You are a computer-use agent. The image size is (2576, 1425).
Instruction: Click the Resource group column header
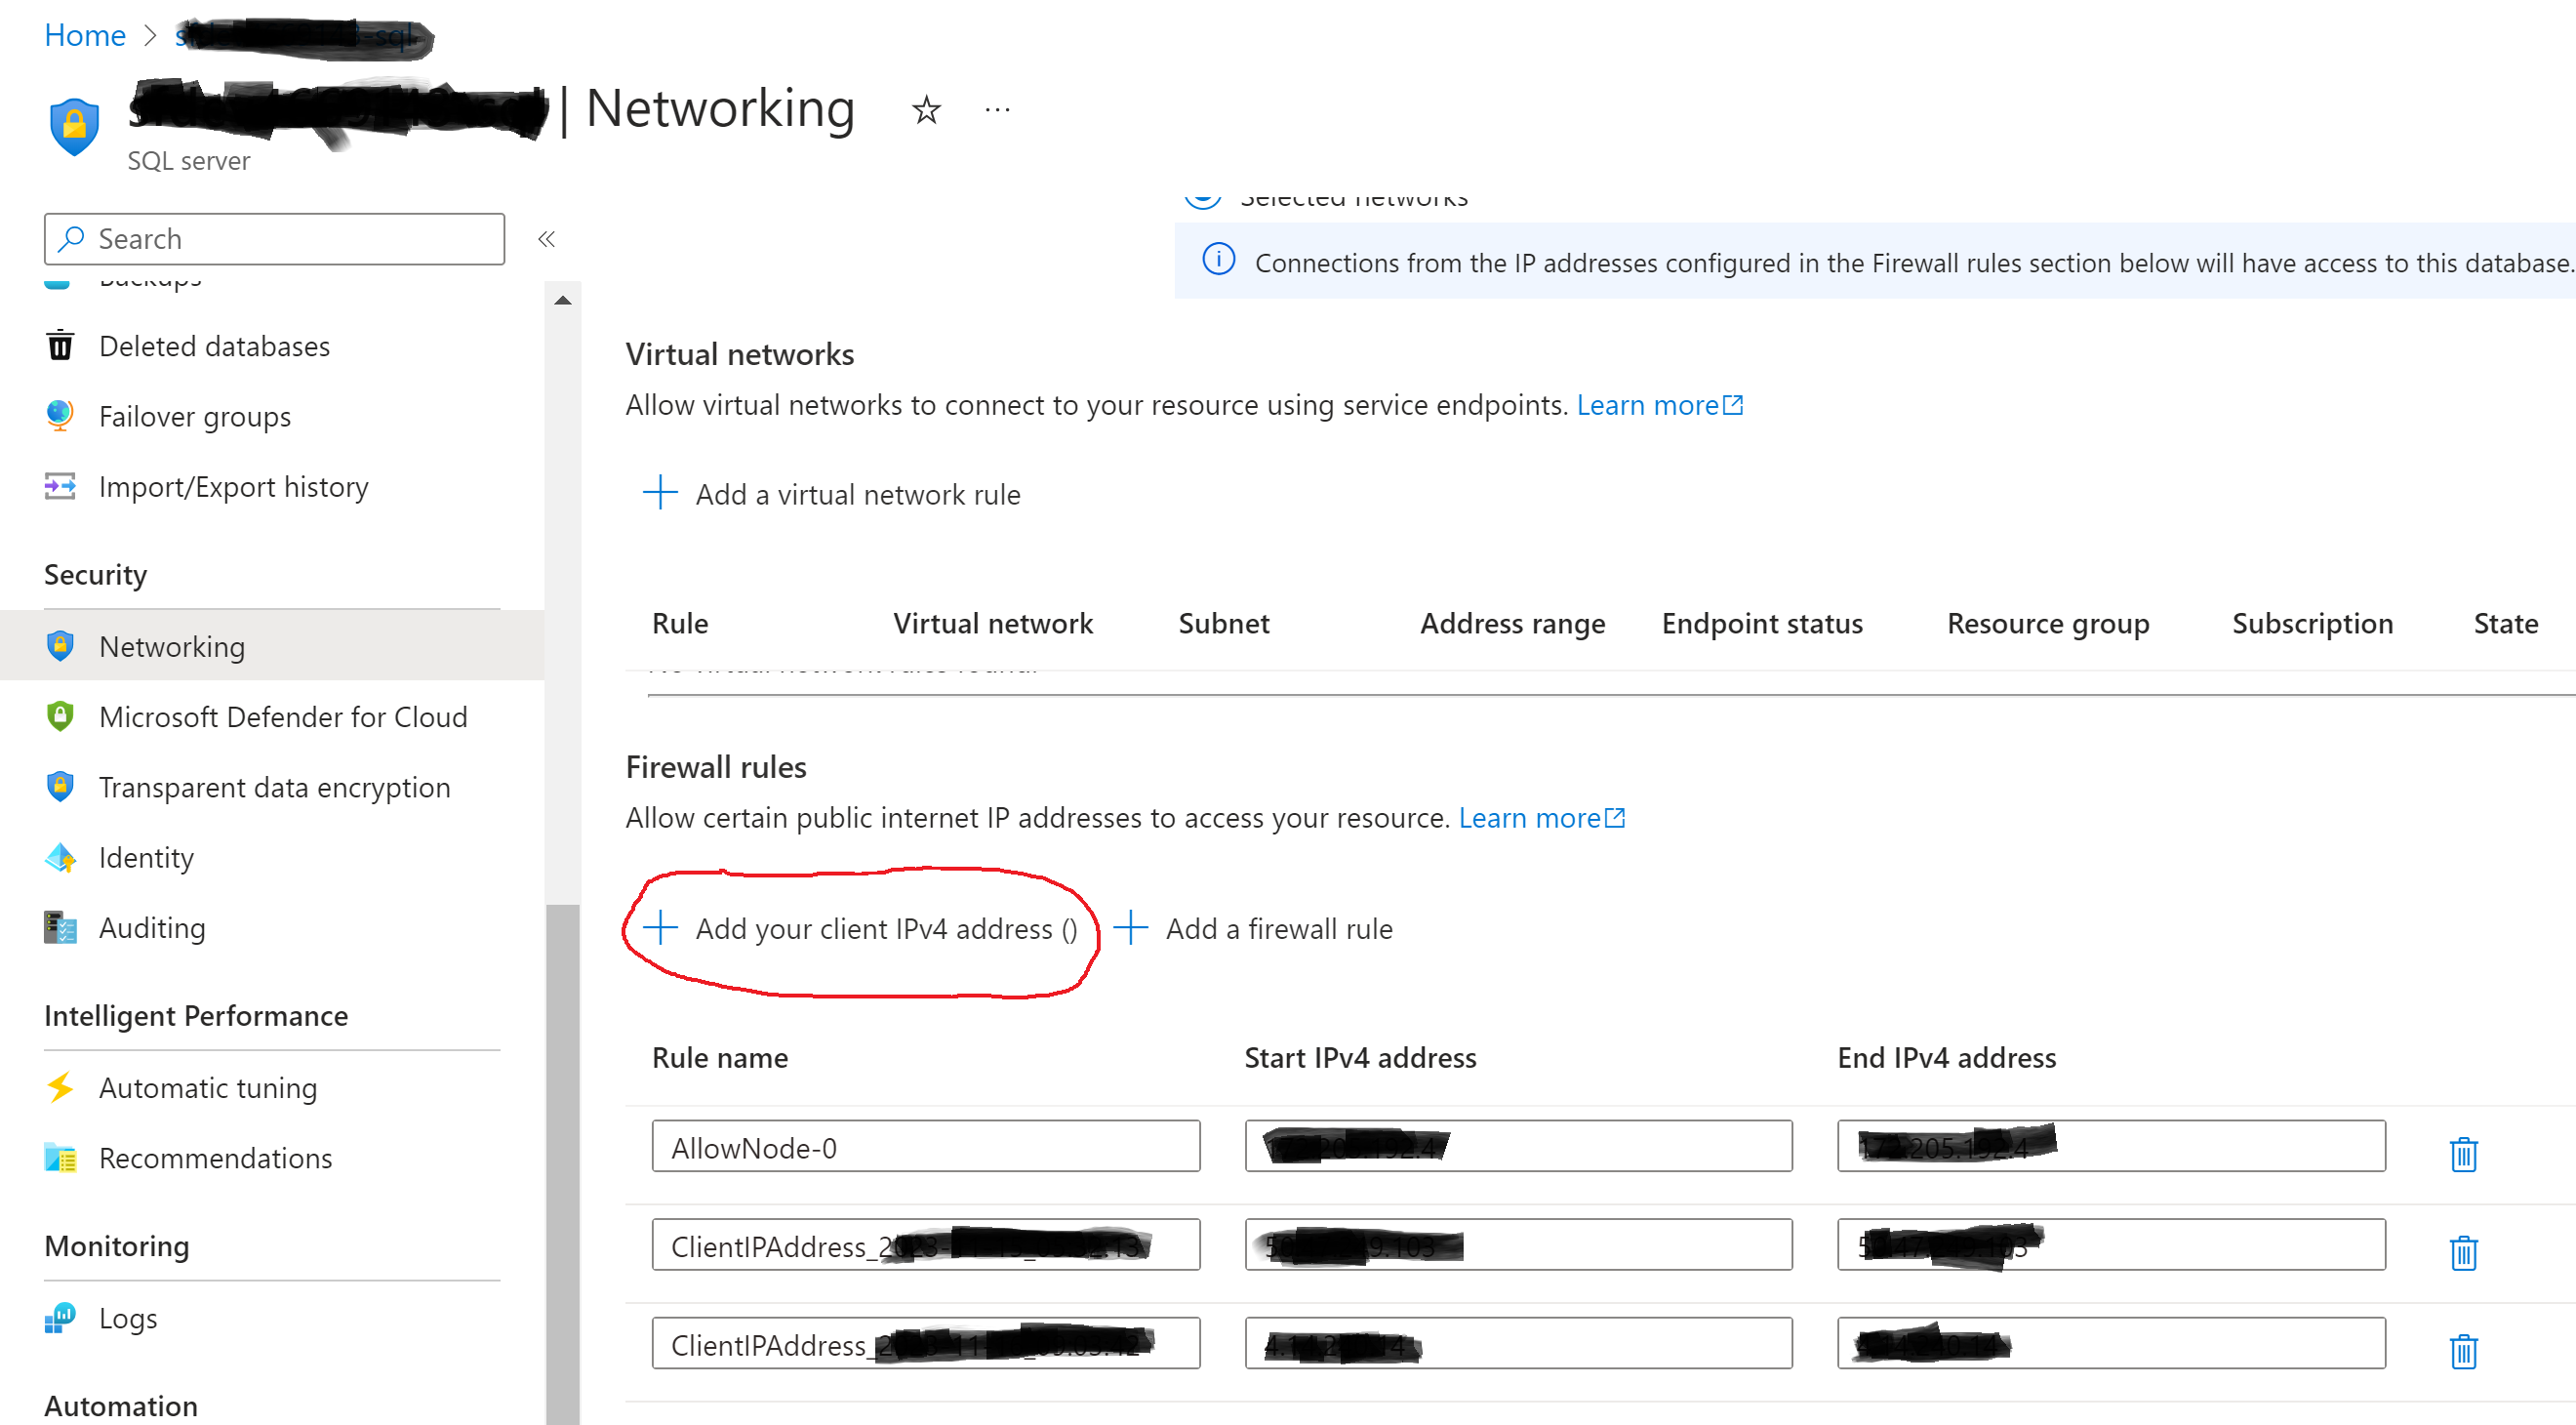click(2048, 623)
